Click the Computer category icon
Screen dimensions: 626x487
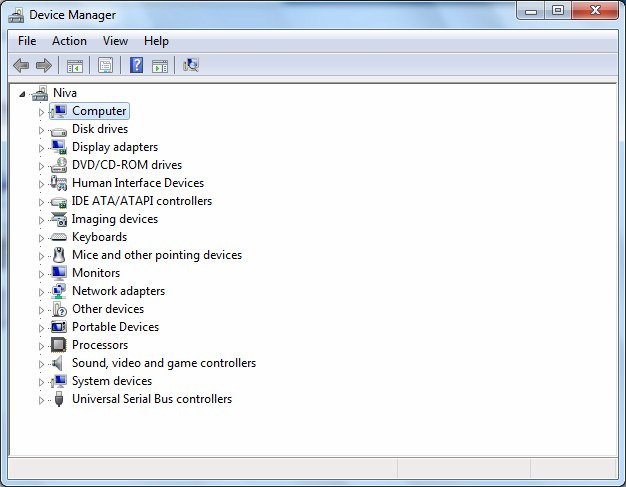(59, 111)
